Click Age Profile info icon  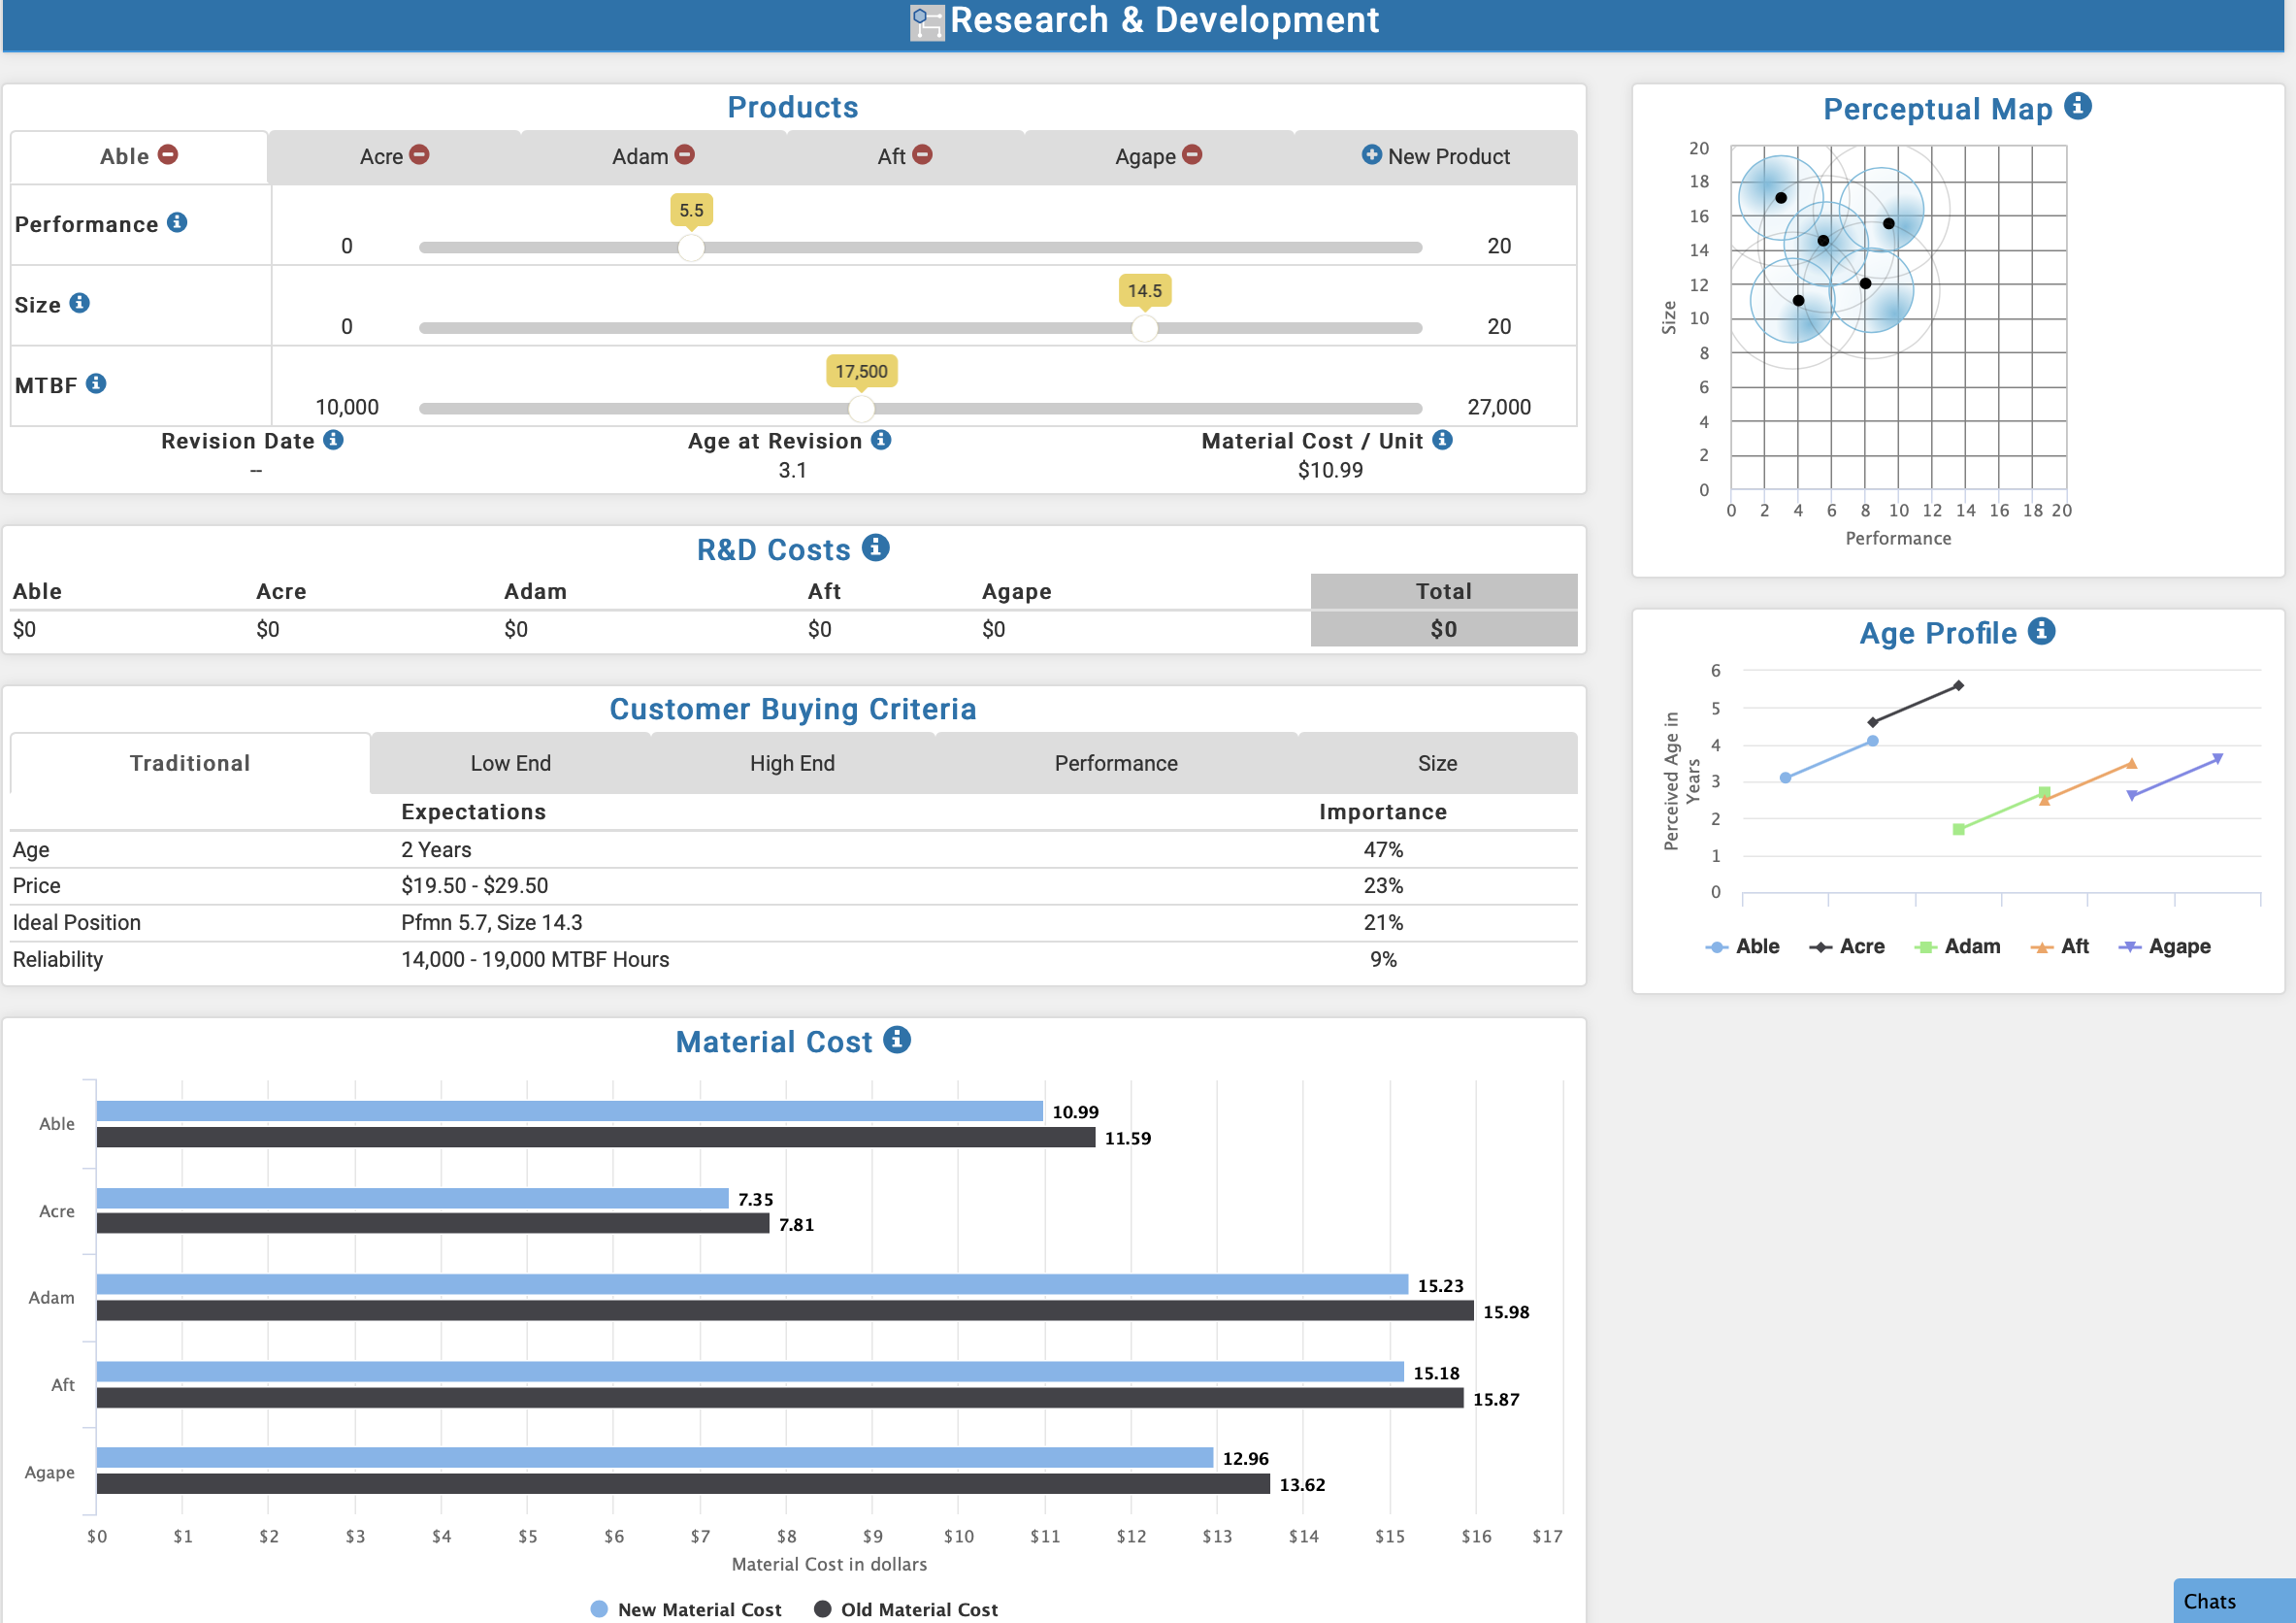point(2041,631)
